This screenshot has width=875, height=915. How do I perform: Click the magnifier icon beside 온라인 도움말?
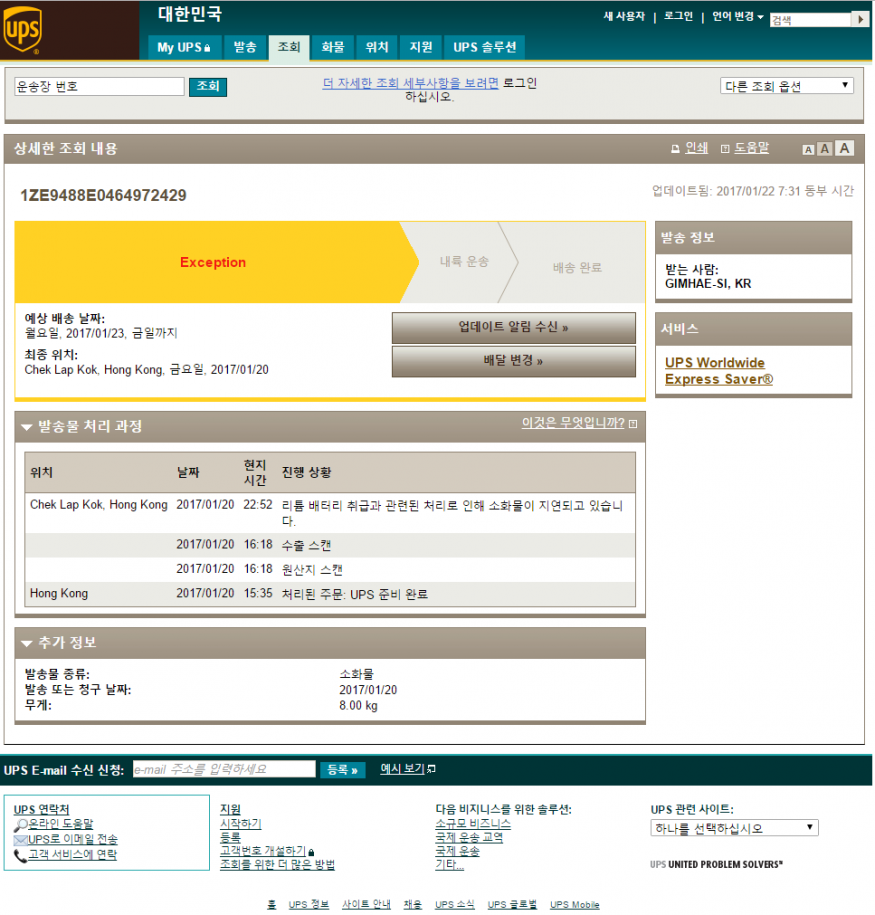coord(20,825)
